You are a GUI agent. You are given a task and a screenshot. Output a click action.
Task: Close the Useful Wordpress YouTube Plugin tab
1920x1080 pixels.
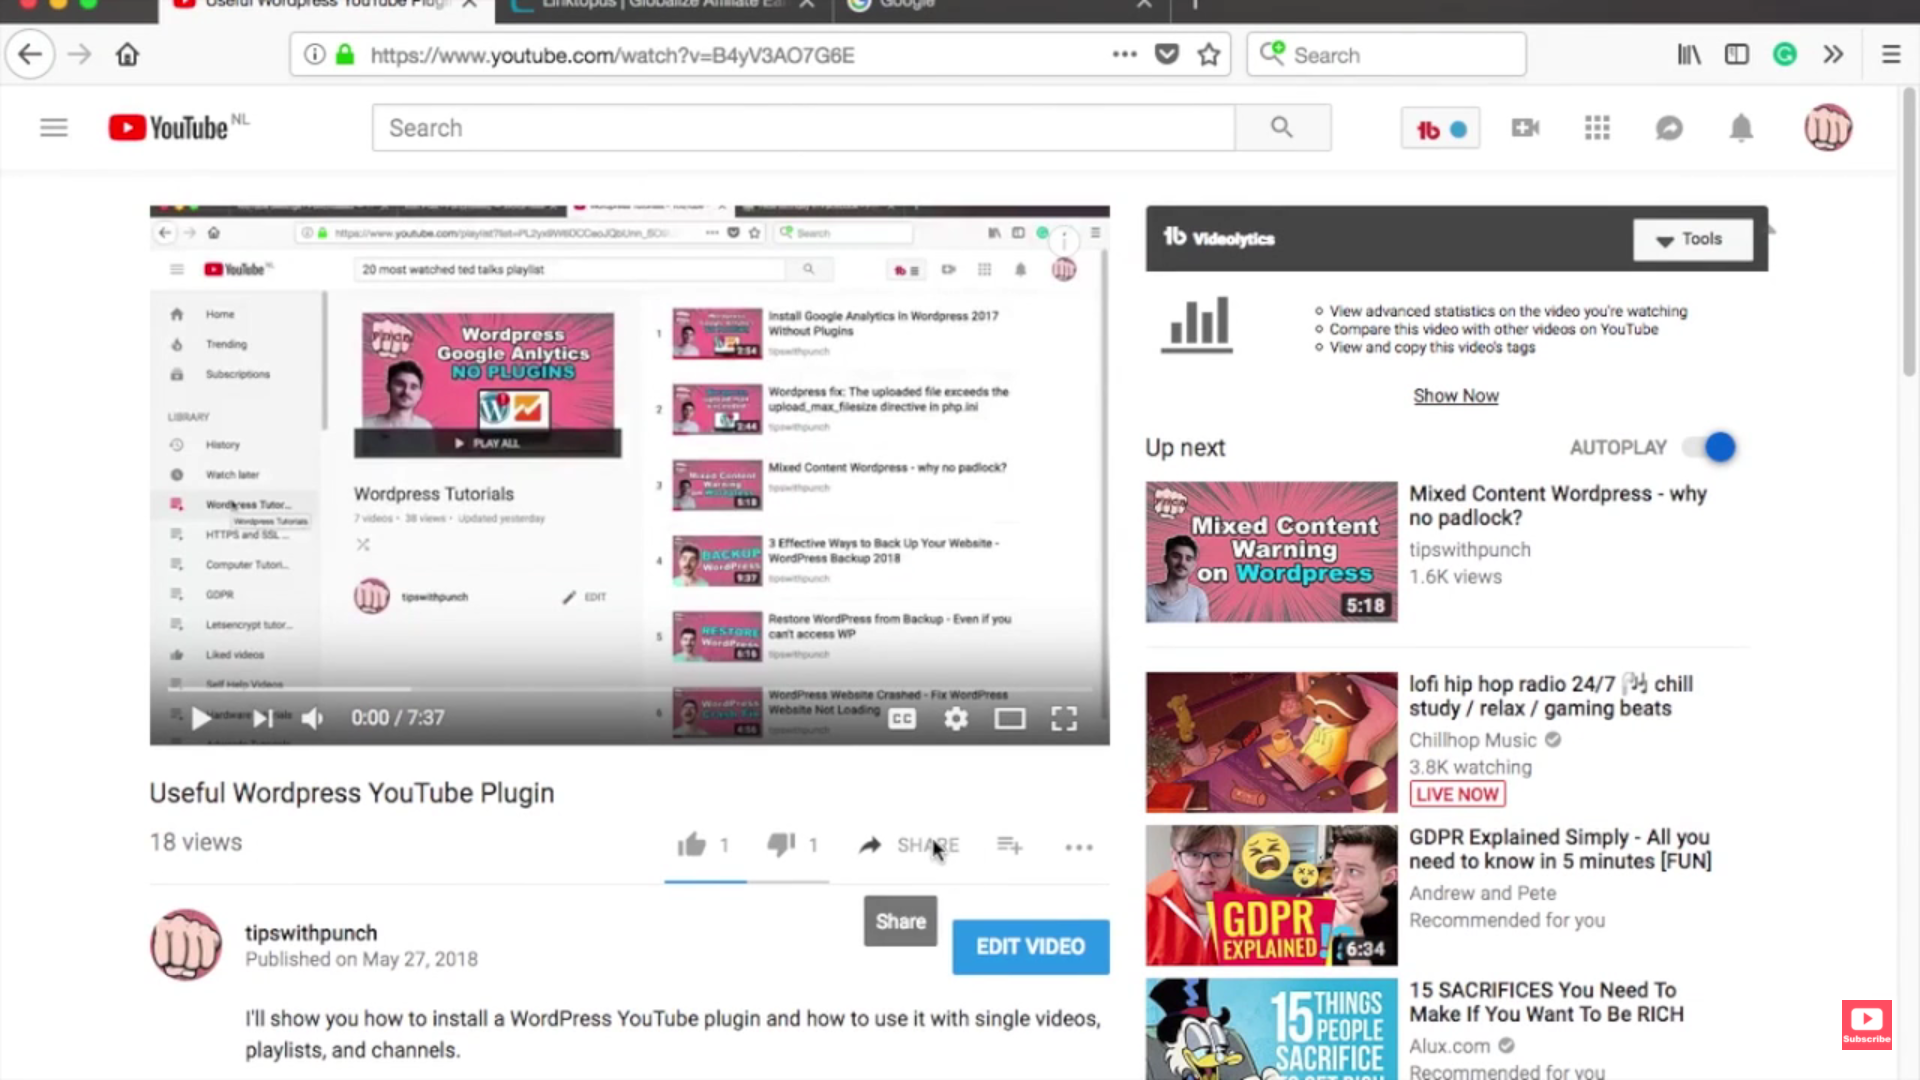pos(469,4)
